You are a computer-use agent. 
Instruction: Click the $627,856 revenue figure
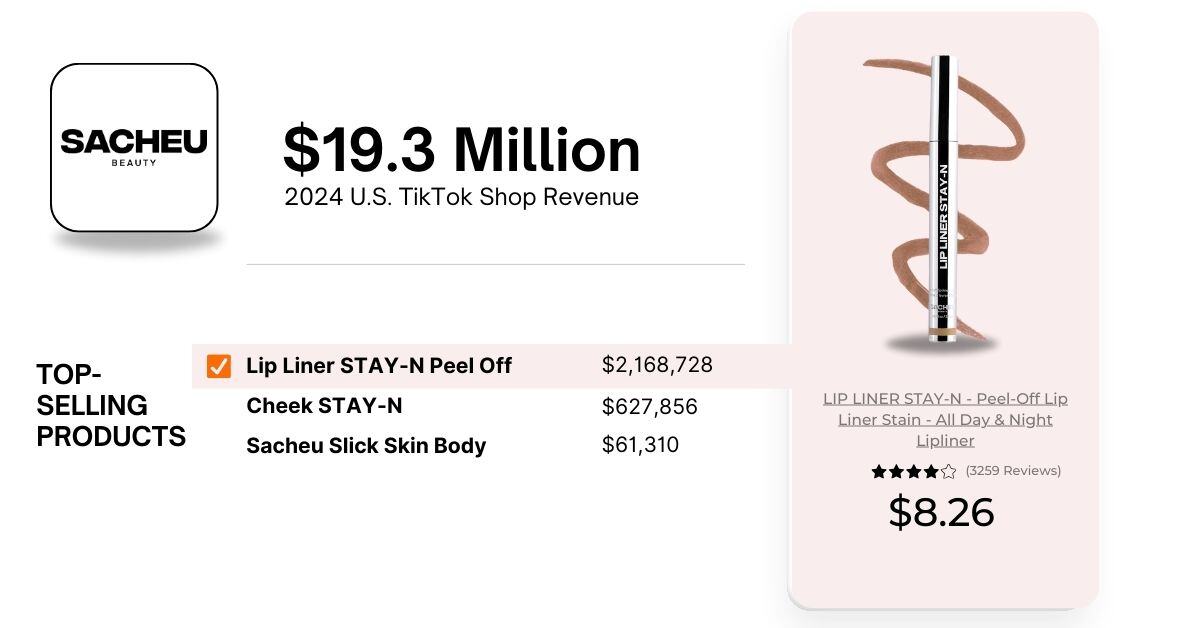[649, 406]
